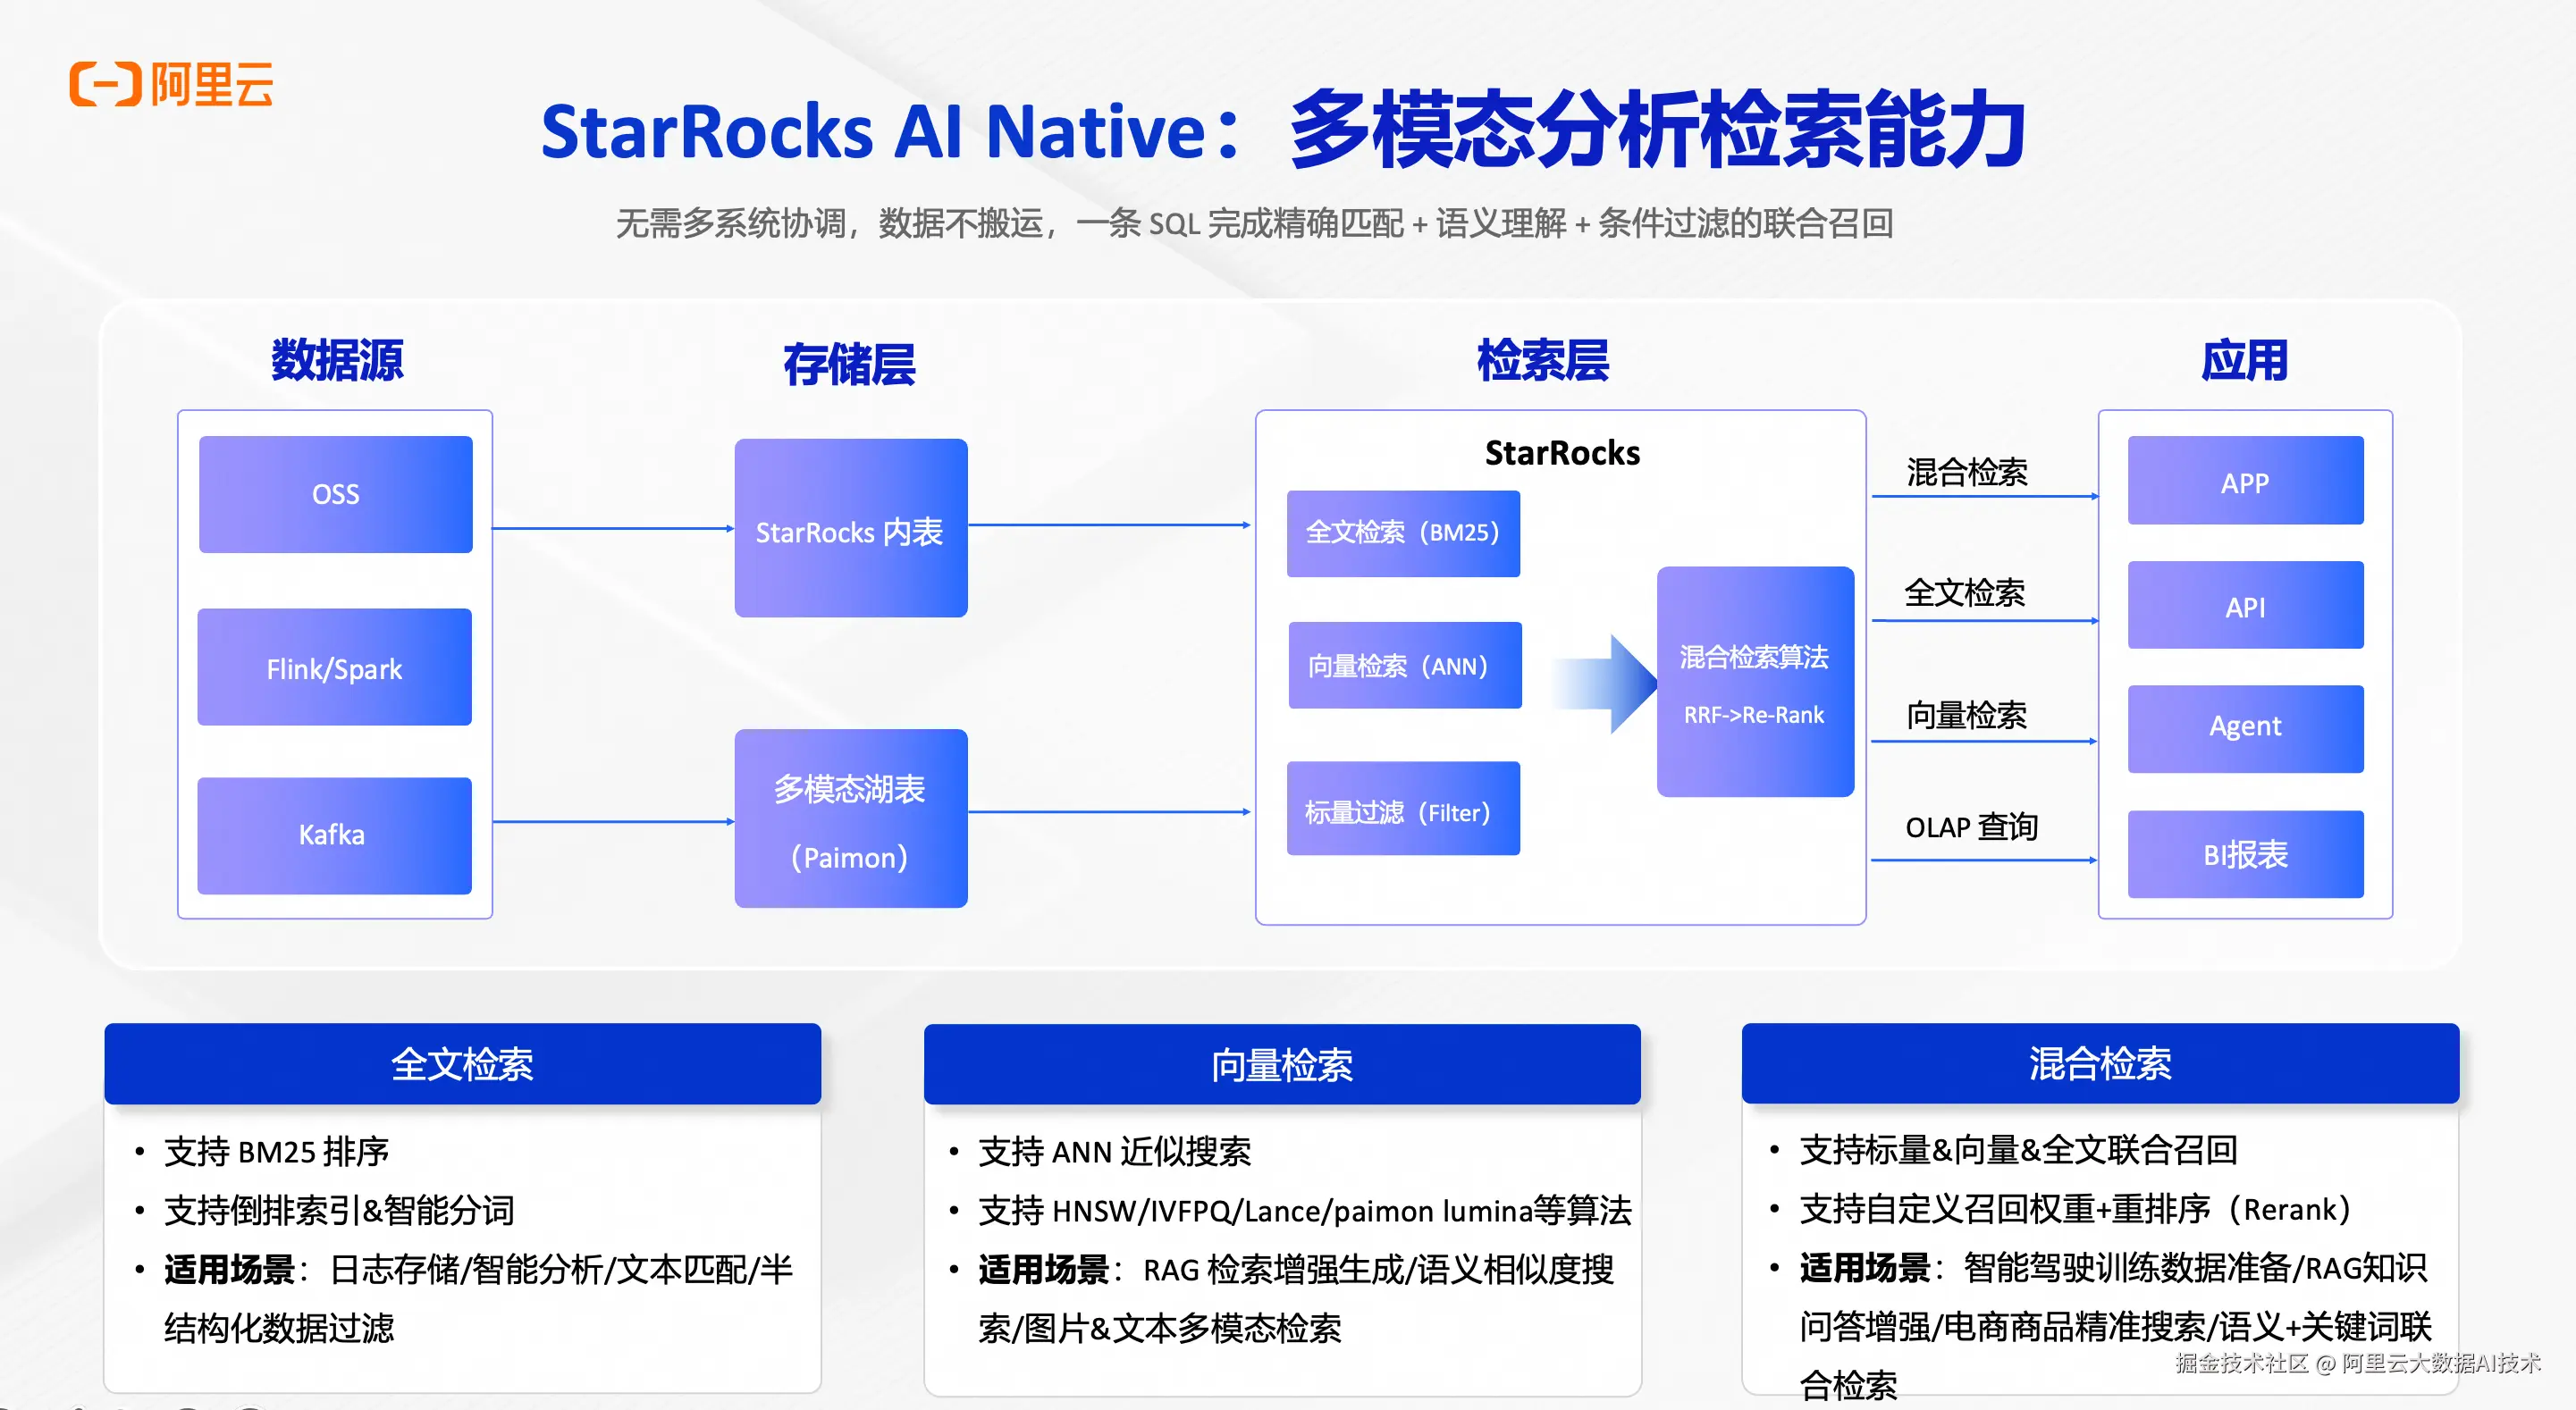Image resolution: width=2576 pixels, height=1410 pixels.
Task: Click the 应用 column heading
Action: 2244,359
